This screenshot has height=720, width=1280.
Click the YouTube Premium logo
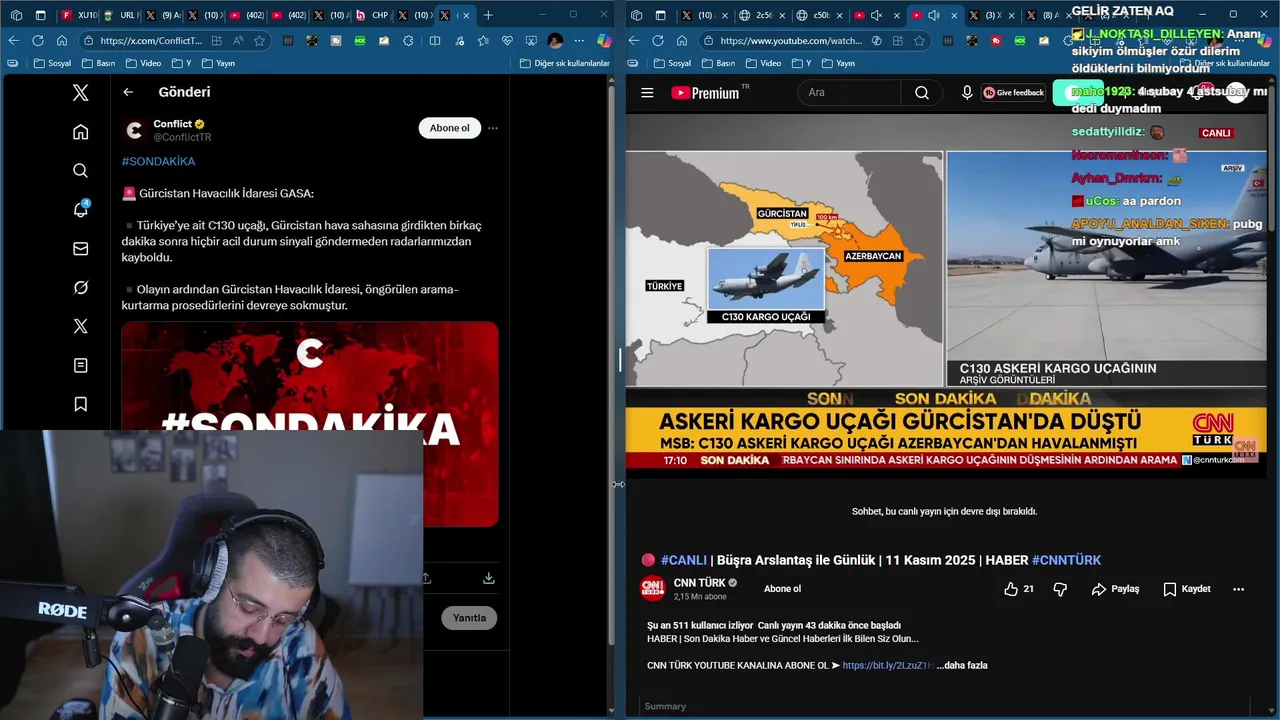pos(705,93)
